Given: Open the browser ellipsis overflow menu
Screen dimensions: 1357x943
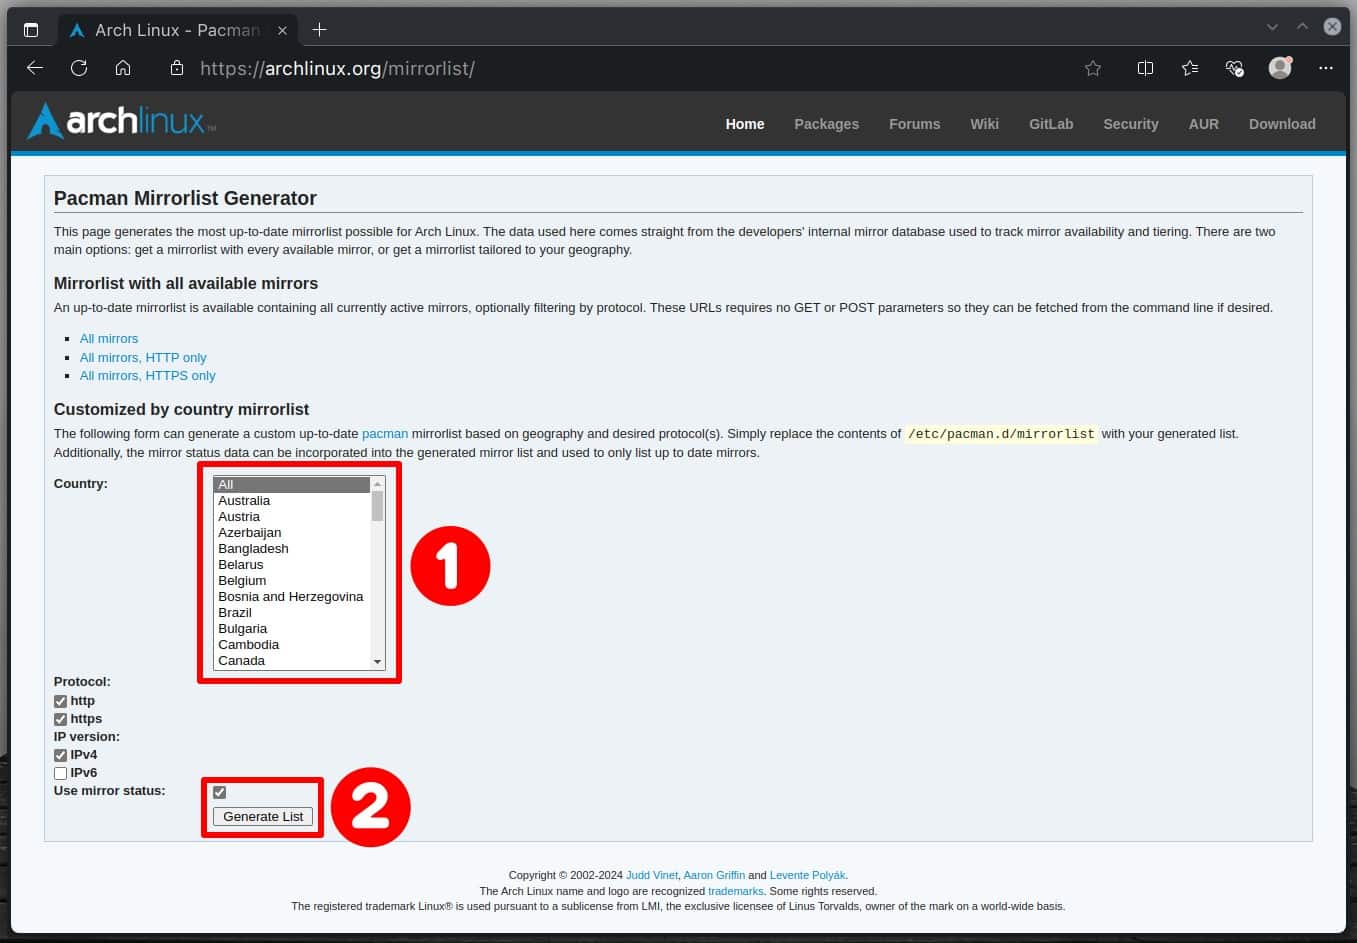Looking at the screenshot, I should [x=1326, y=68].
